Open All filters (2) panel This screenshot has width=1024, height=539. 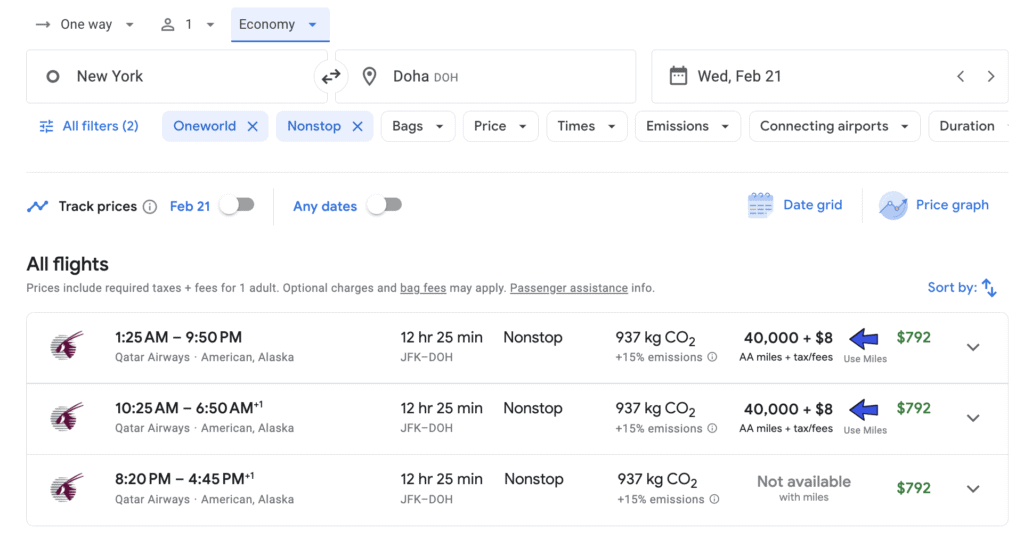(89, 126)
